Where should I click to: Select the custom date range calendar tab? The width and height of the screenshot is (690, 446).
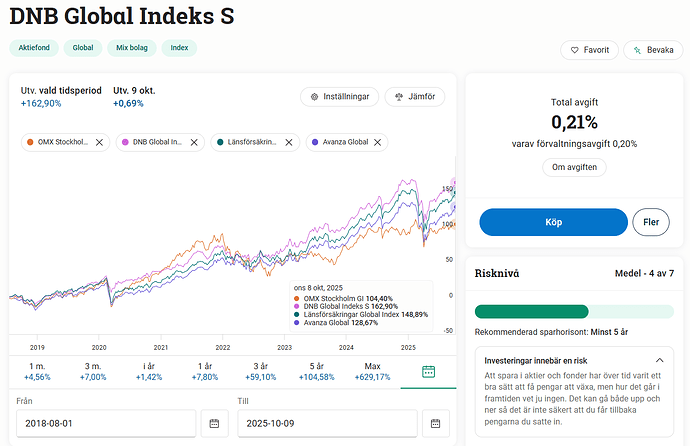(428, 371)
